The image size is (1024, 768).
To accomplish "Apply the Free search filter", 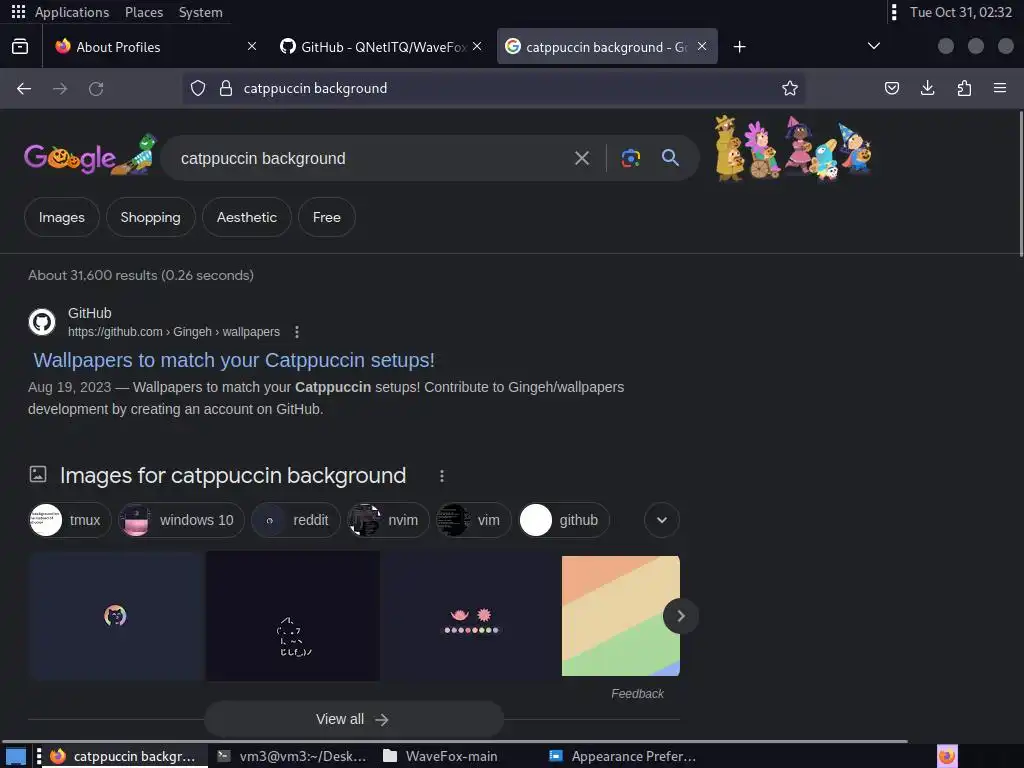I will (327, 217).
